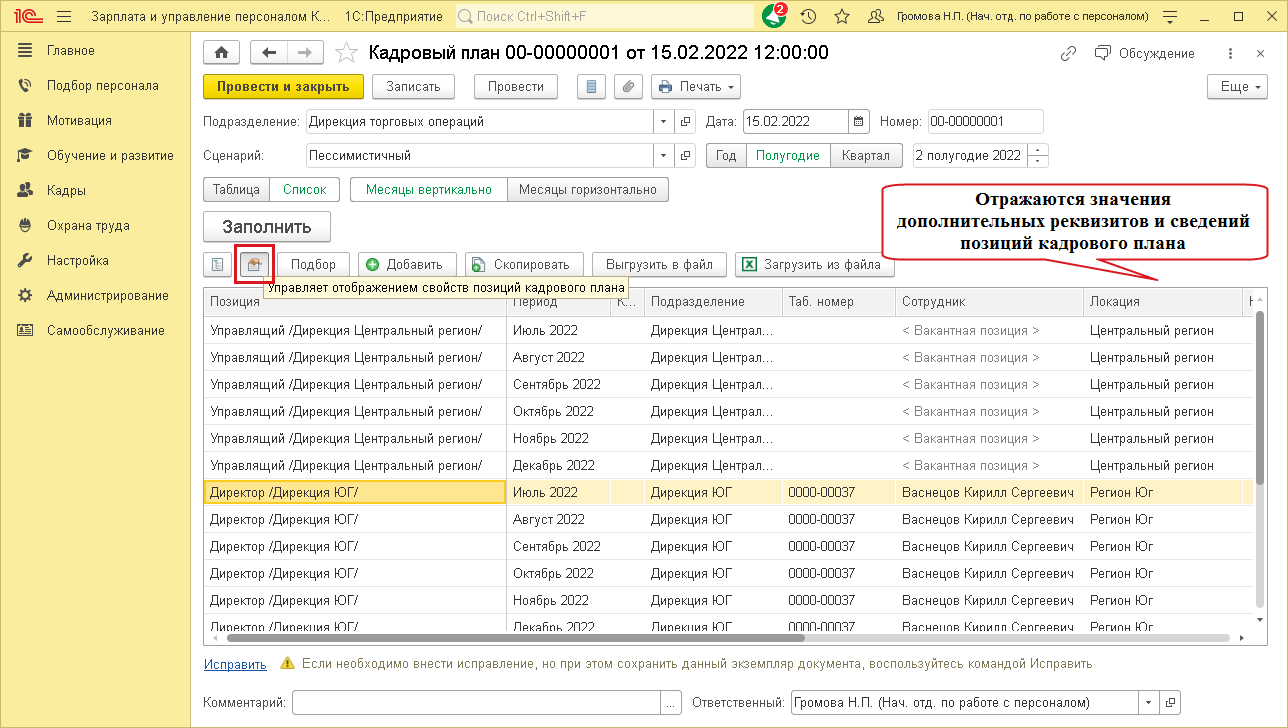
Task: Click the Комментарий input field
Action: 476,702
